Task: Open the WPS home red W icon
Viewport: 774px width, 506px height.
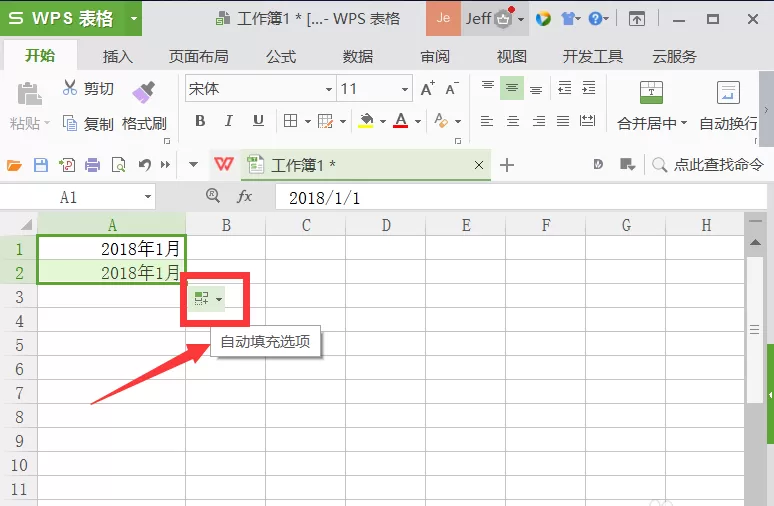Action: 223,164
